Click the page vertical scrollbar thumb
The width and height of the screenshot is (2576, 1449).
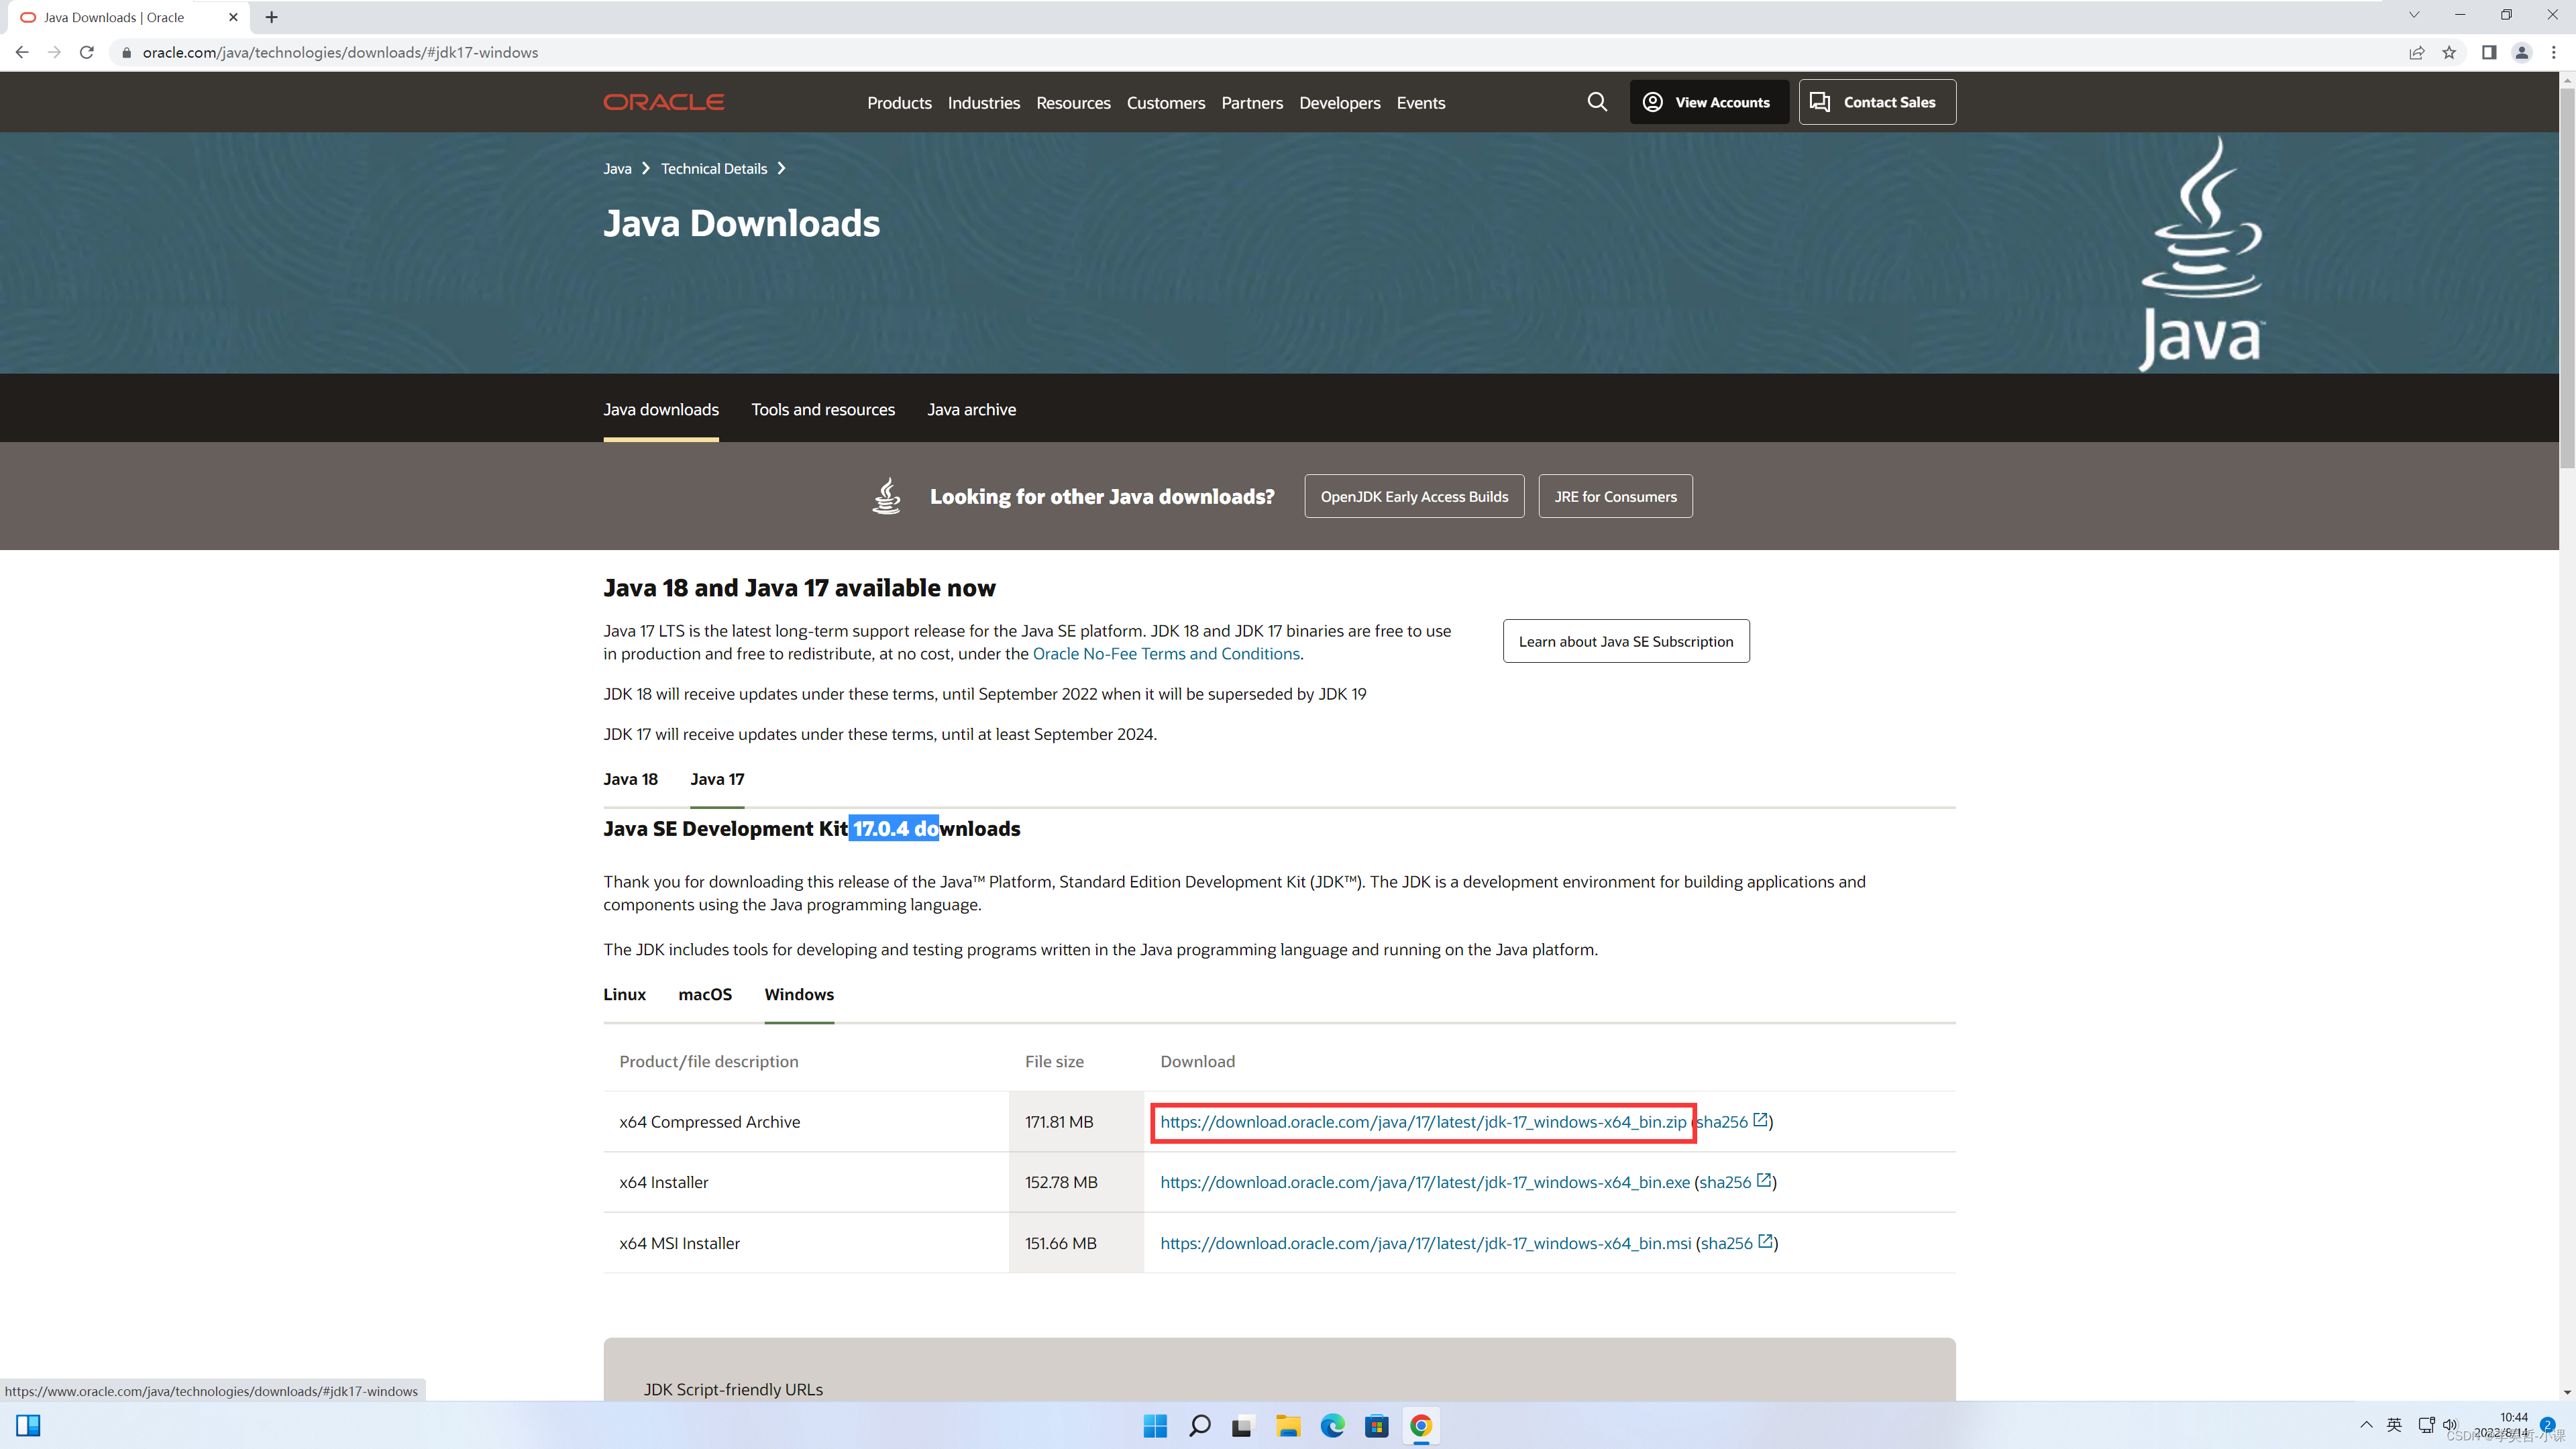(2567, 278)
